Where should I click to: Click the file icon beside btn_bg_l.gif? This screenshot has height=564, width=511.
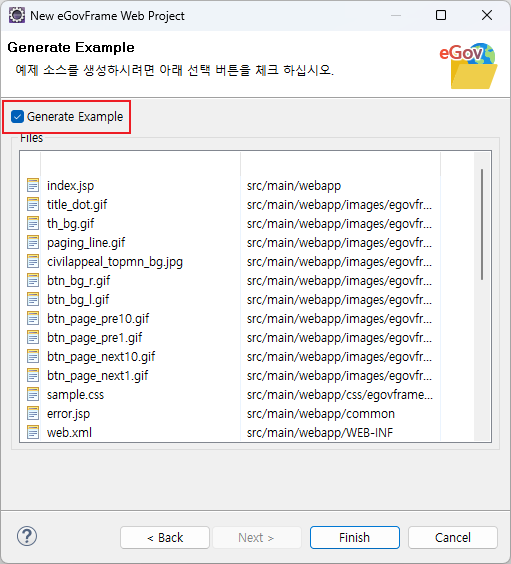[33, 299]
